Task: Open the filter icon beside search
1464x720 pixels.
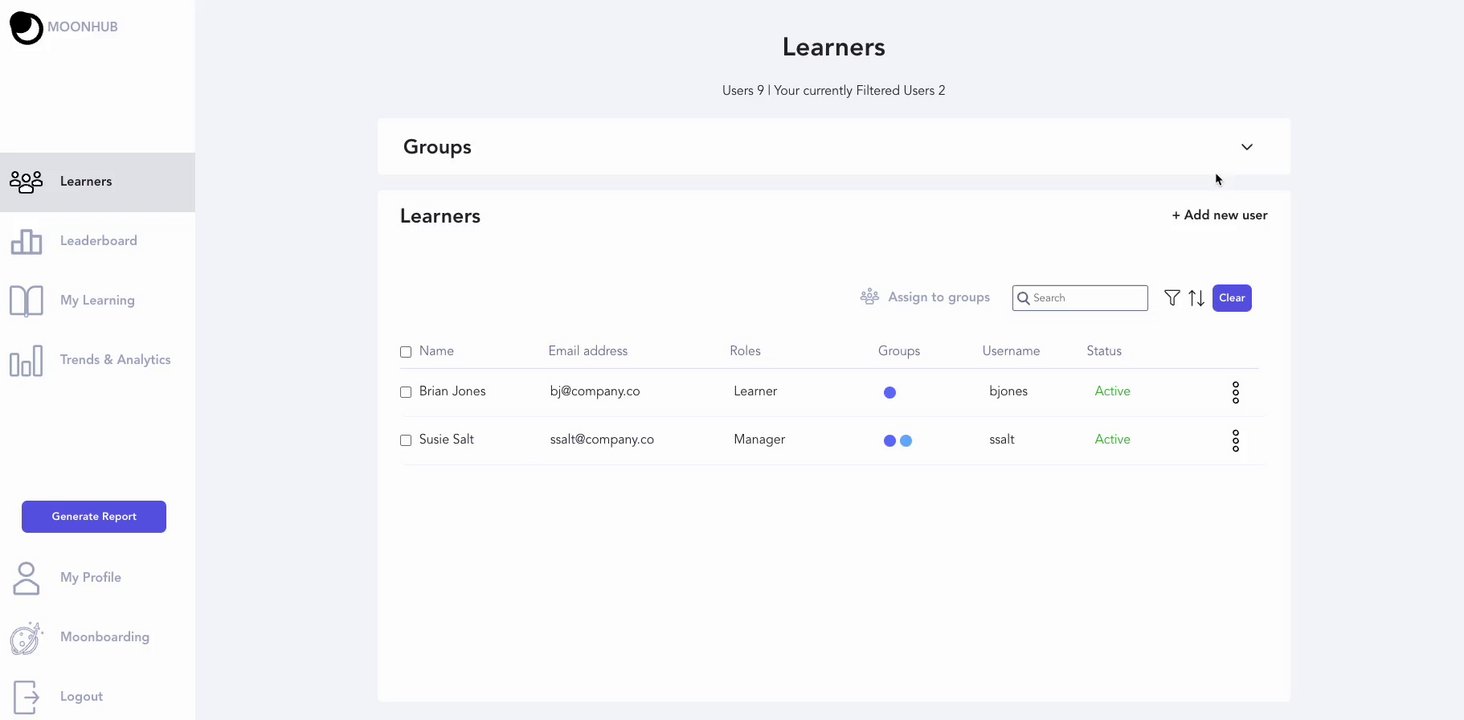Action: coord(1172,298)
